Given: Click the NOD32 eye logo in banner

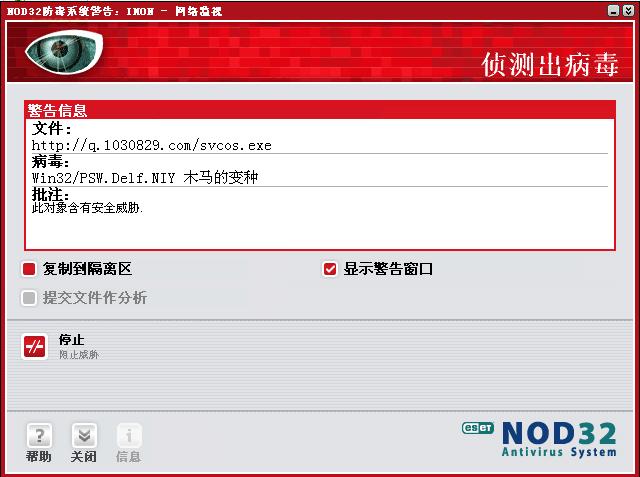Looking at the screenshot, I should (64, 51).
